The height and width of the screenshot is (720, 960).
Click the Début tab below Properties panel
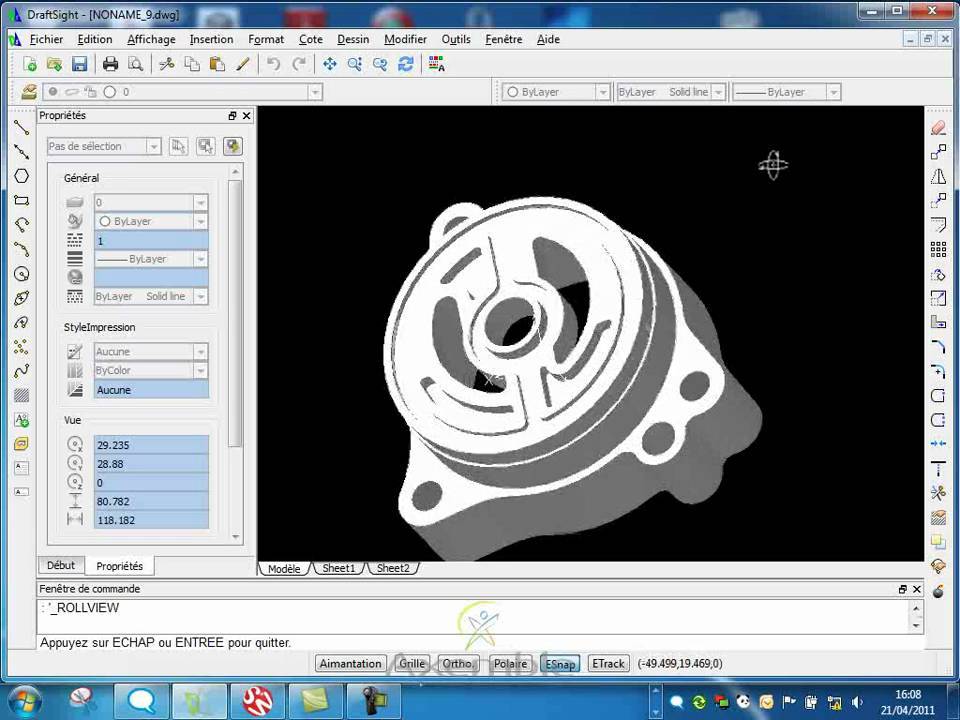(61, 566)
